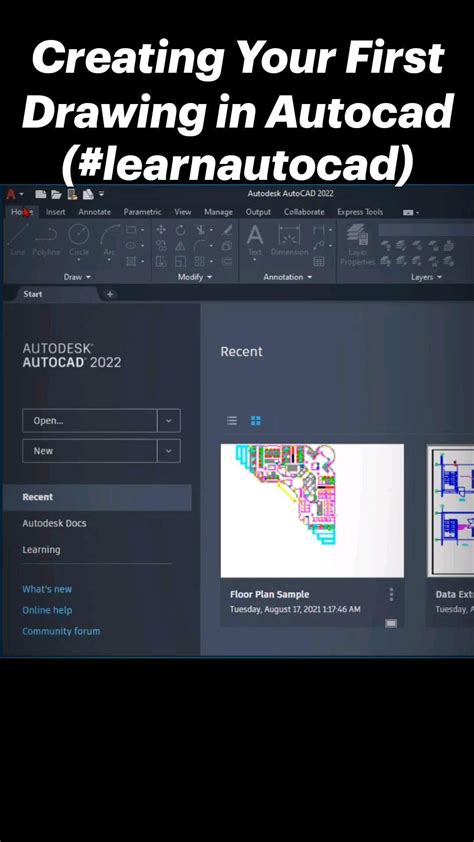Image resolution: width=474 pixels, height=842 pixels.
Task: Select Autodesk Docs in the sidebar
Action: [54, 523]
